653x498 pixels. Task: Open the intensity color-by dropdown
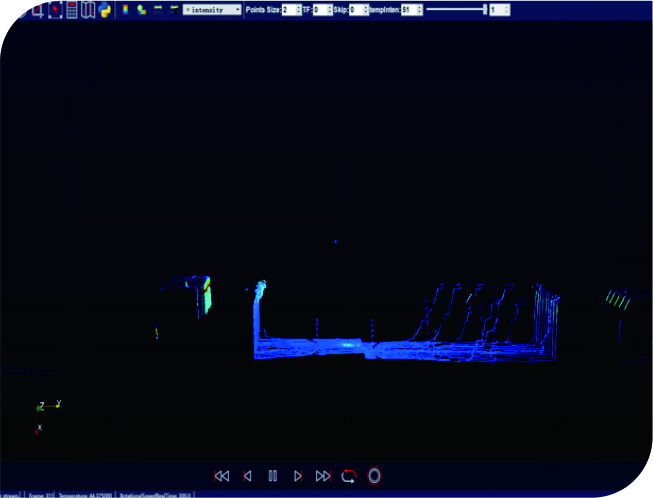click(x=212, y=10)
